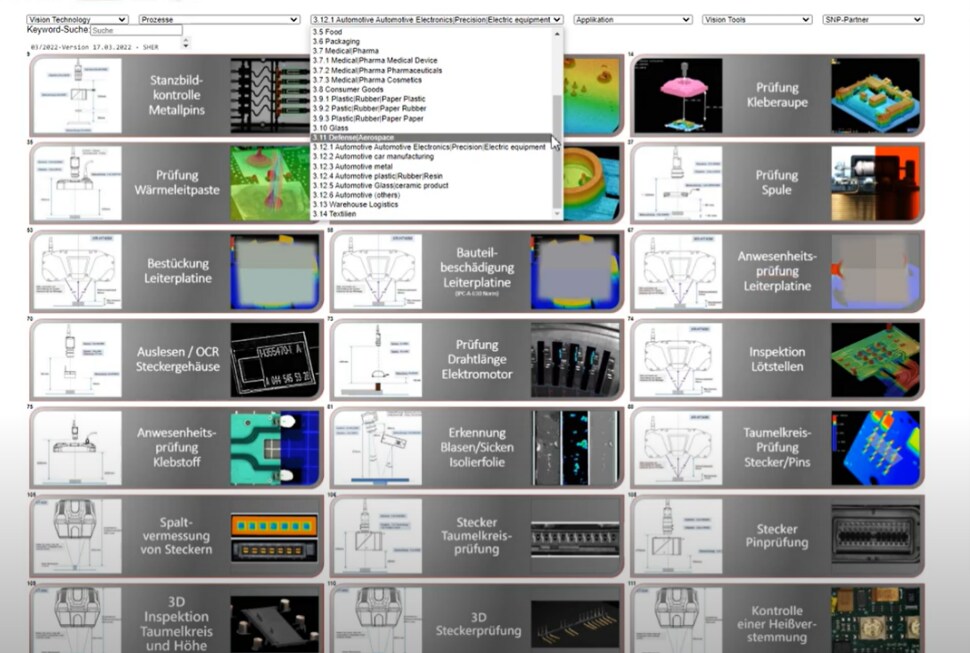Open the Stecker Pinprüfung tile
This screenshot has width=970, height=653.
click(776, 536)
